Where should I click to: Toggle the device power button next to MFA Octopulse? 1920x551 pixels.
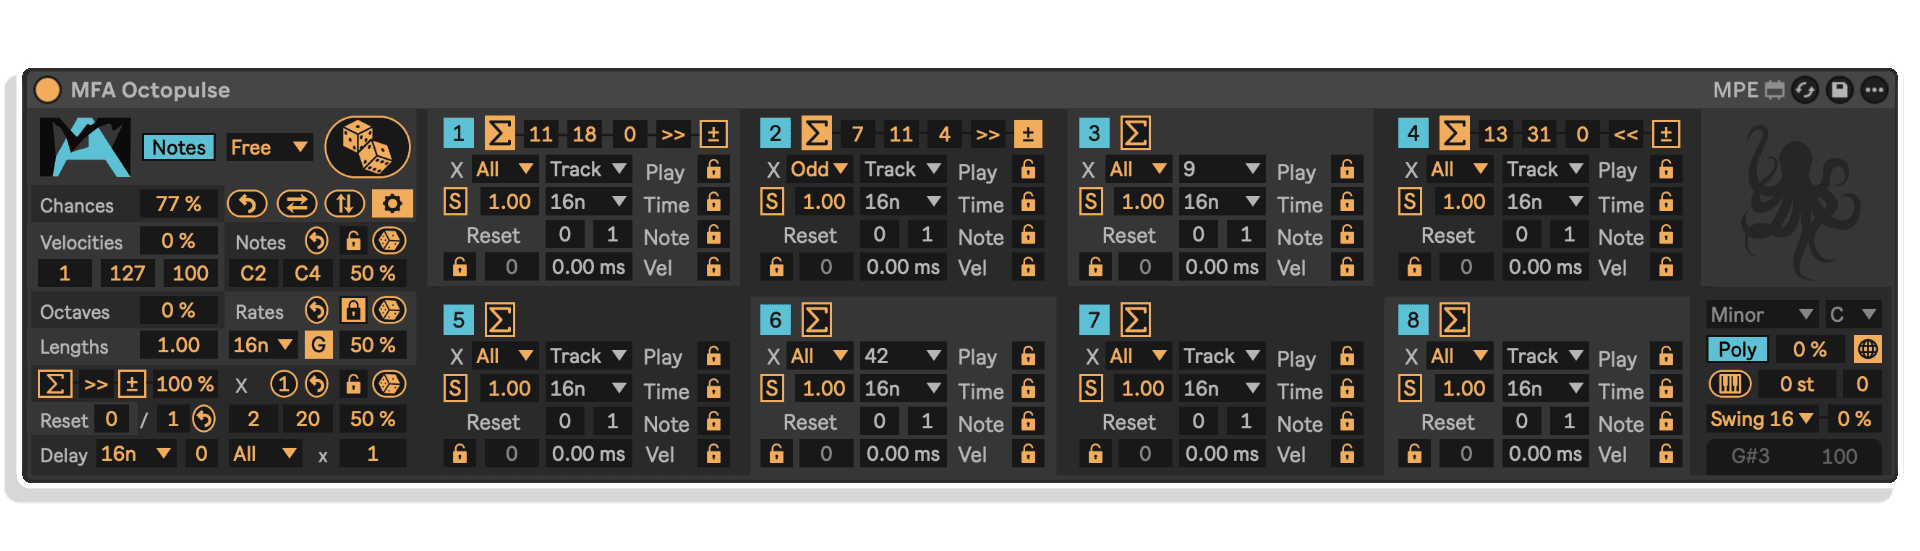click(x=47, y=90)
